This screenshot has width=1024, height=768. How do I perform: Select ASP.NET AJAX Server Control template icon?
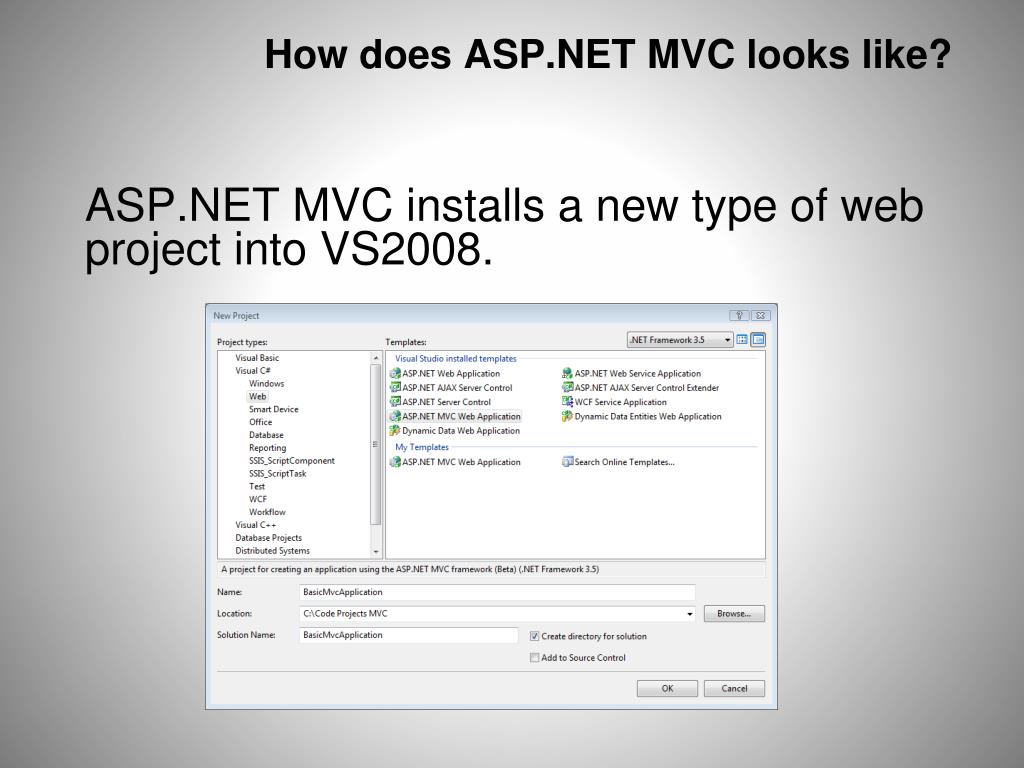coord(395,388)
